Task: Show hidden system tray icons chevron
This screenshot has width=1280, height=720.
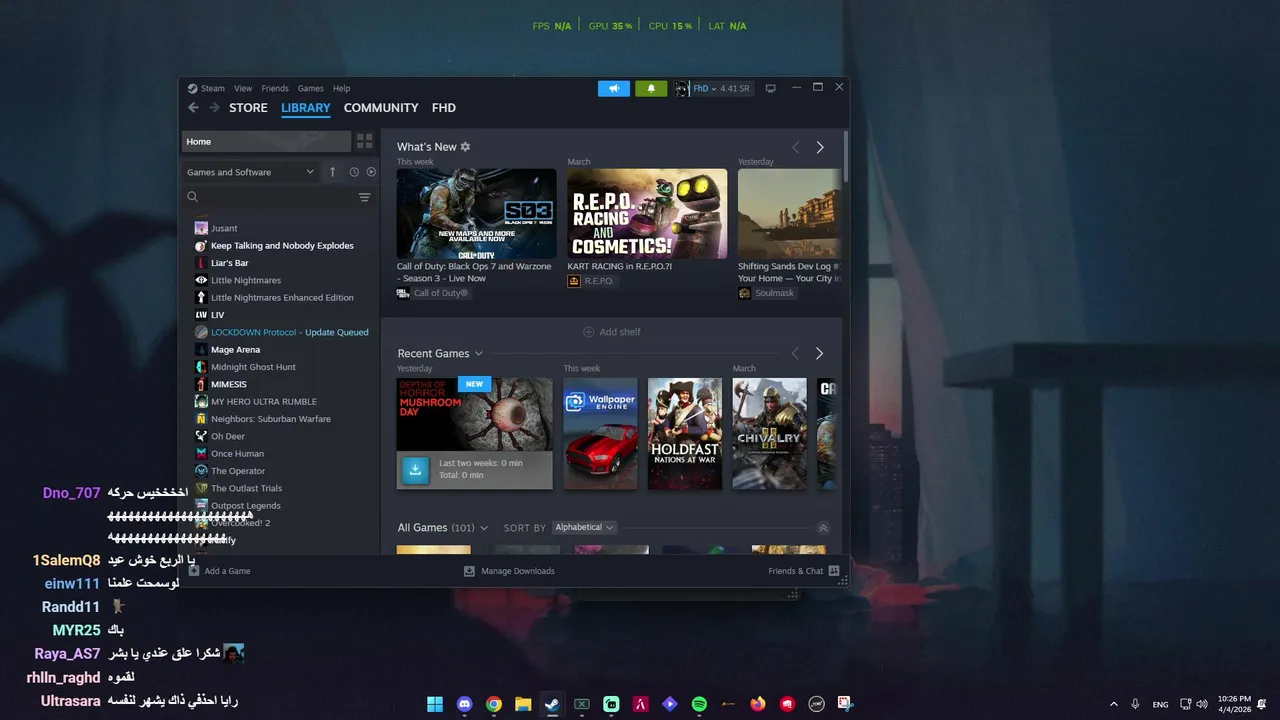Action: (1114, 704)
